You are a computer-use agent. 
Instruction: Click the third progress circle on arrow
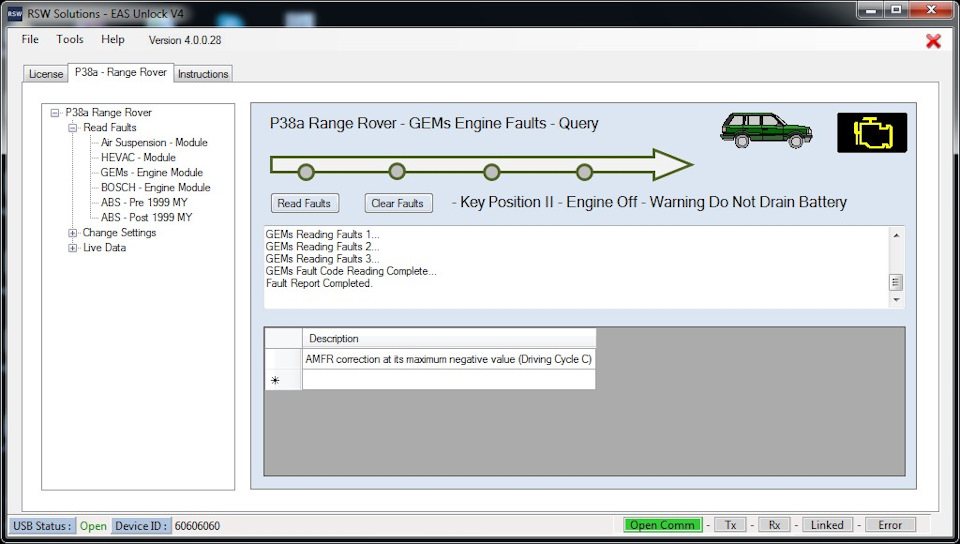coord(492,172)
